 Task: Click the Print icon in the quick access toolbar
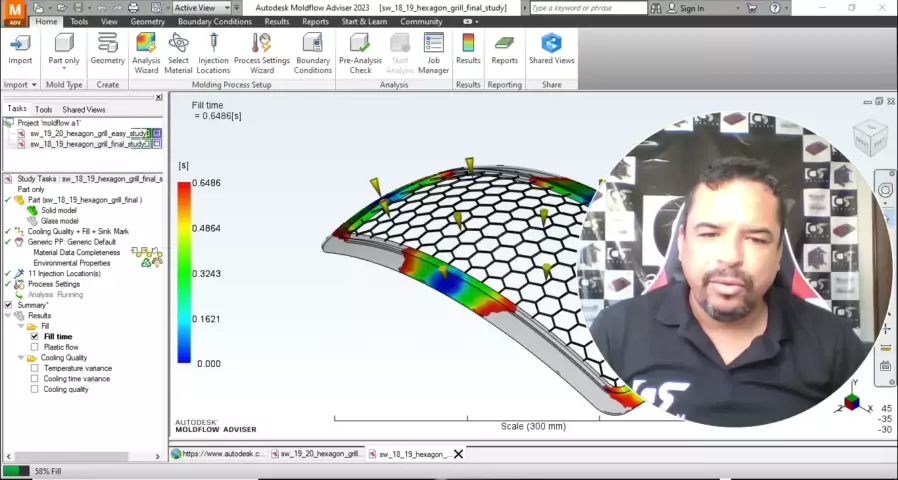133,8
